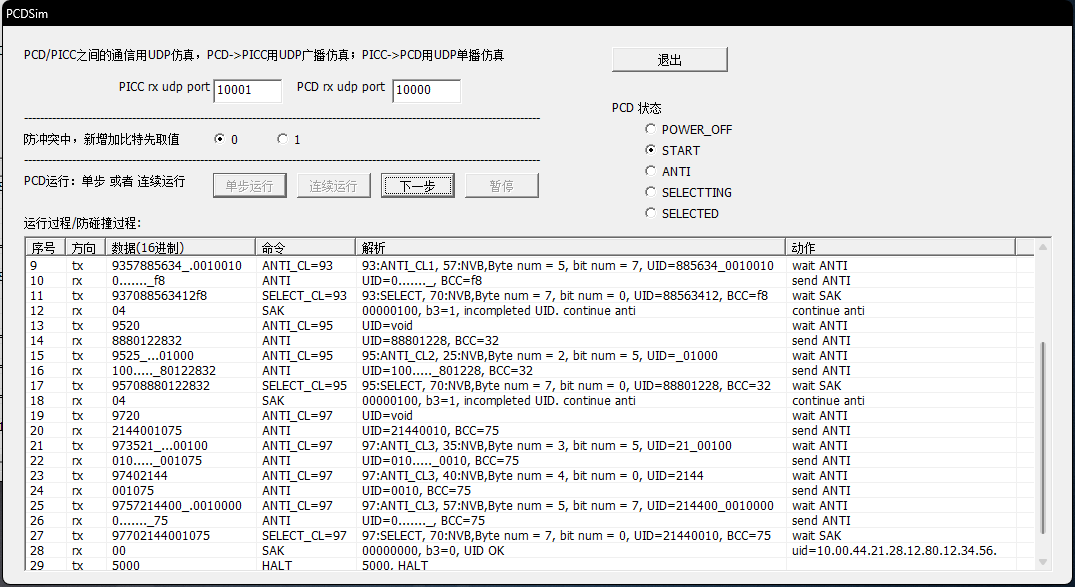Screen dimensions: 1075x587
Task: Click the 下一步 next step button
Action: (x=417, y=186)
